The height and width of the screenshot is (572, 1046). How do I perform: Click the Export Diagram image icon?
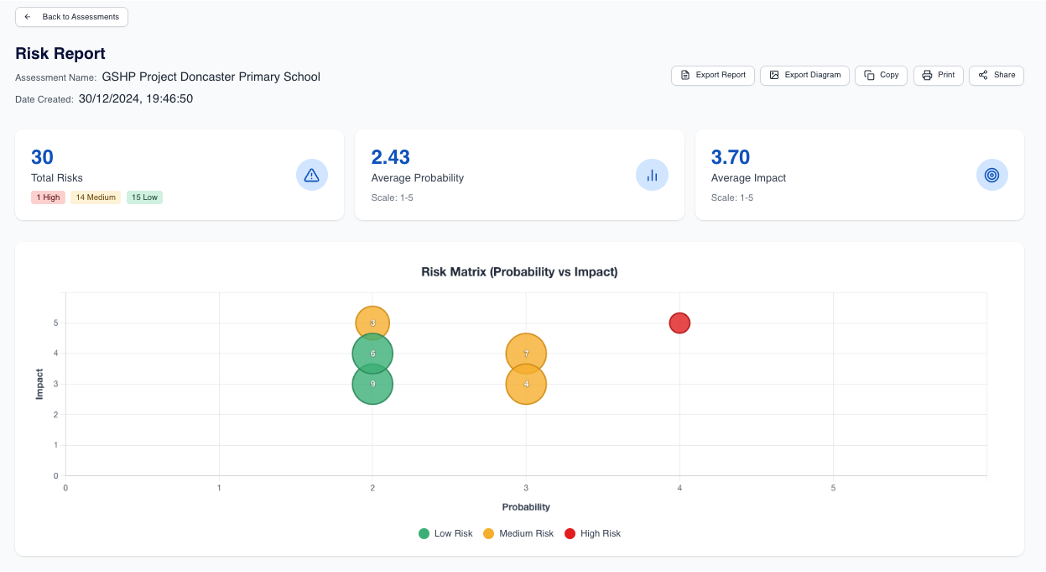(x=774, y=75)
